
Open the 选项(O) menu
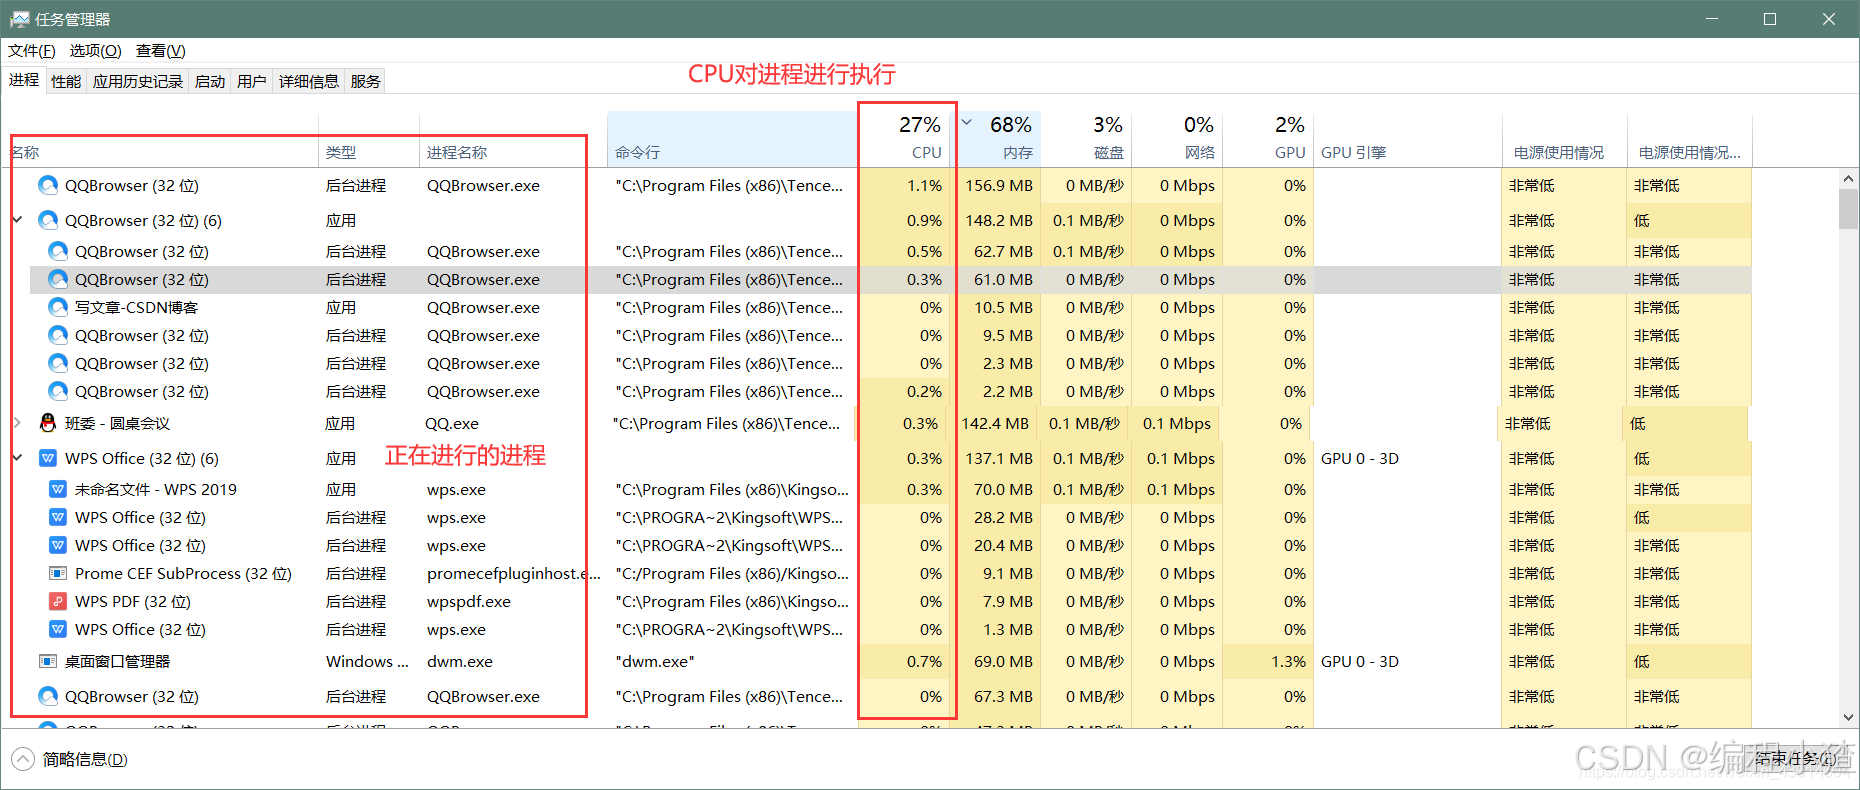[95, 51]
